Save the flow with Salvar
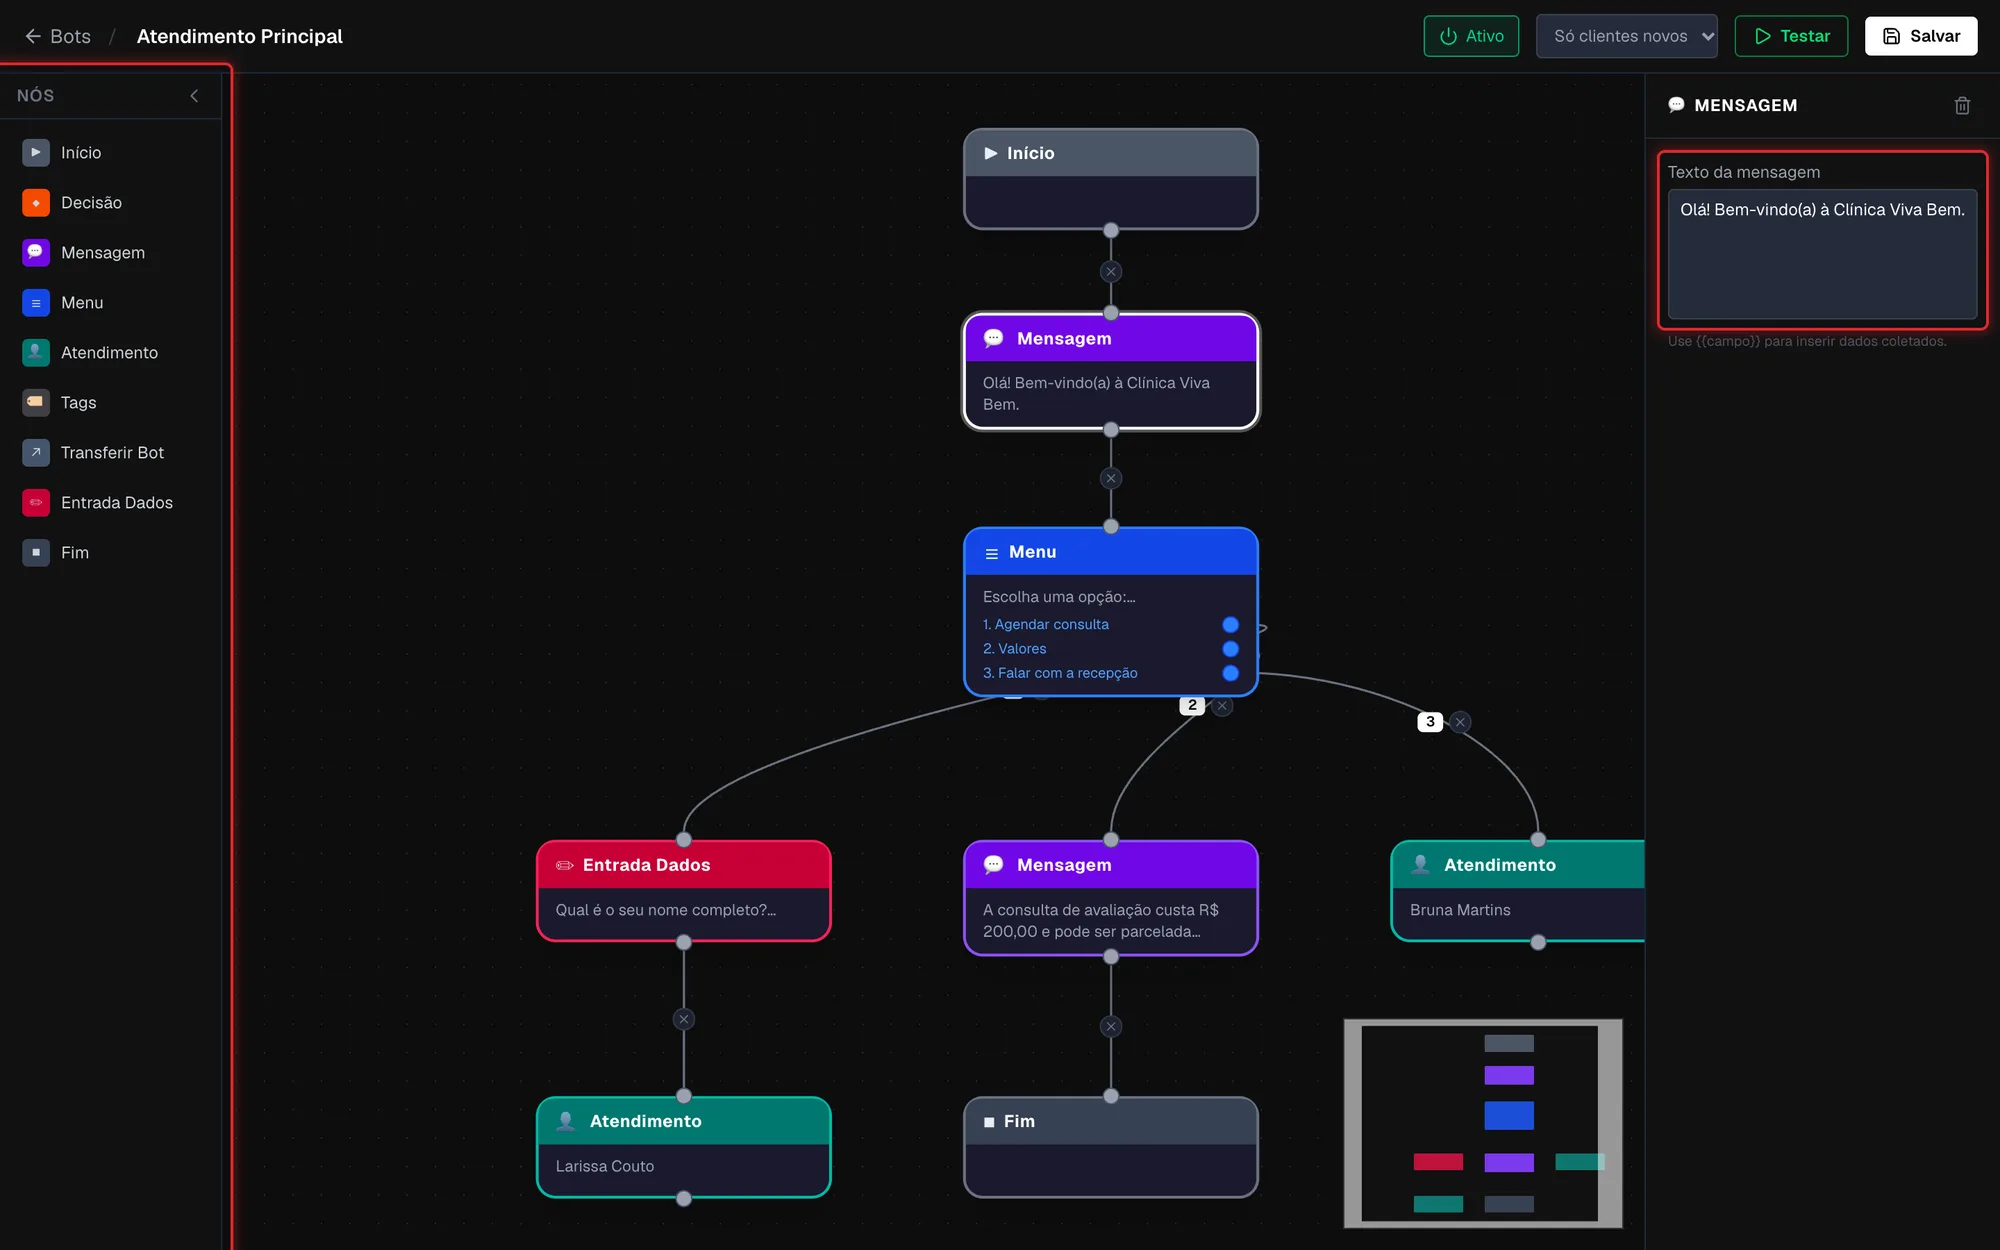This screenshot has height=1250, width=2000. 1921,36
